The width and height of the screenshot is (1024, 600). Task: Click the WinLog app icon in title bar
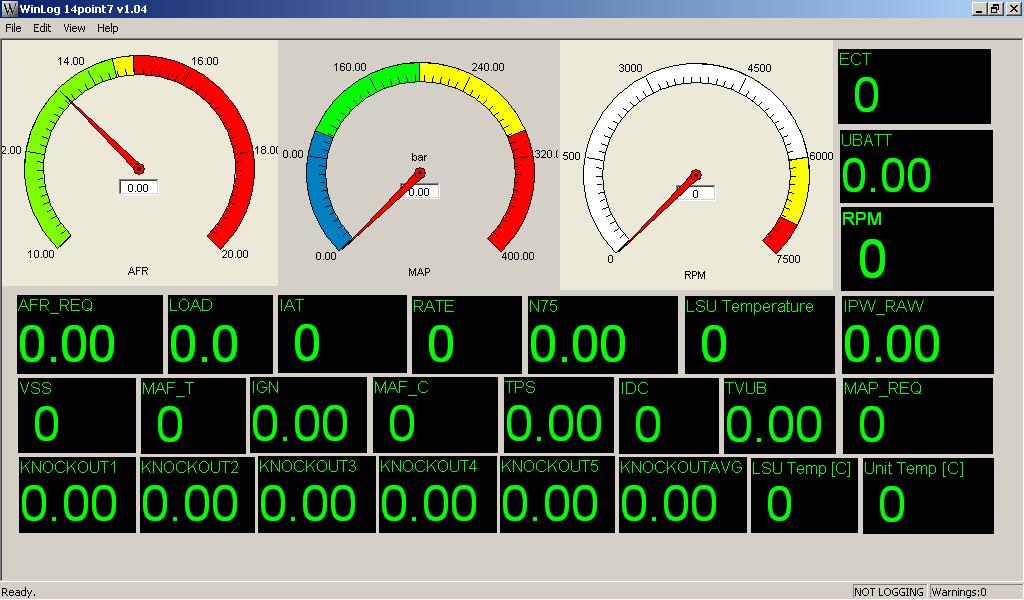pyautogui.click(x=10, y=8)
